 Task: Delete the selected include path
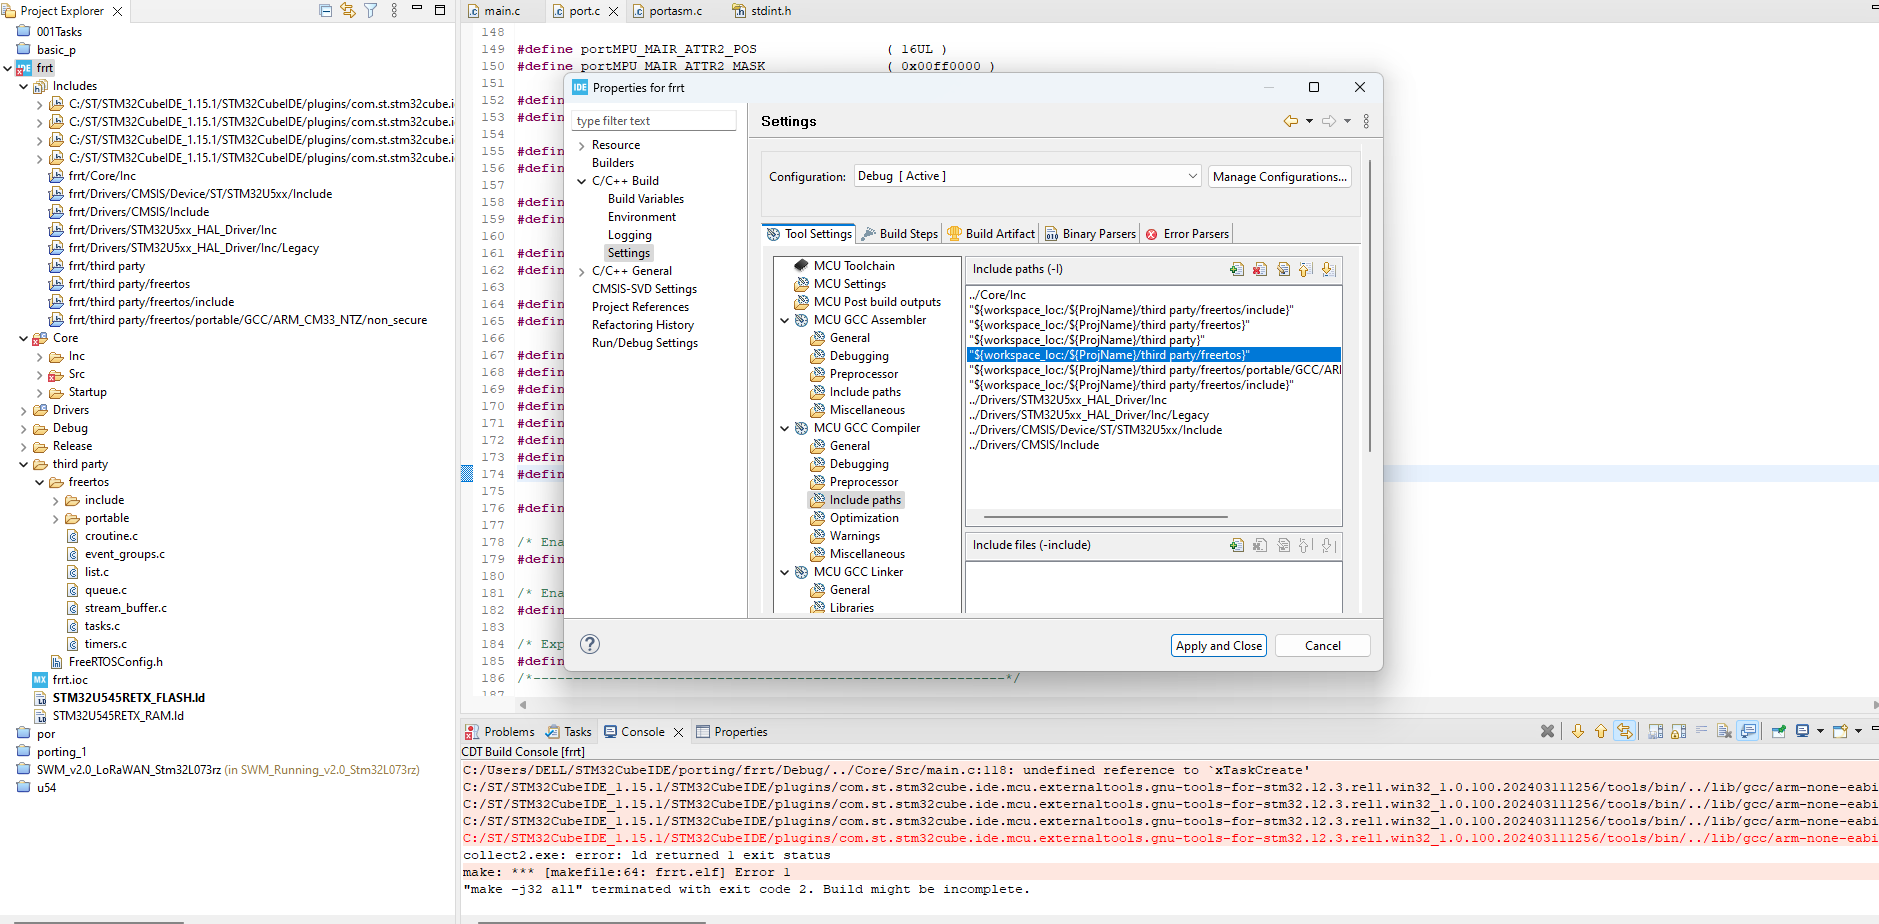coord(1260,269)
